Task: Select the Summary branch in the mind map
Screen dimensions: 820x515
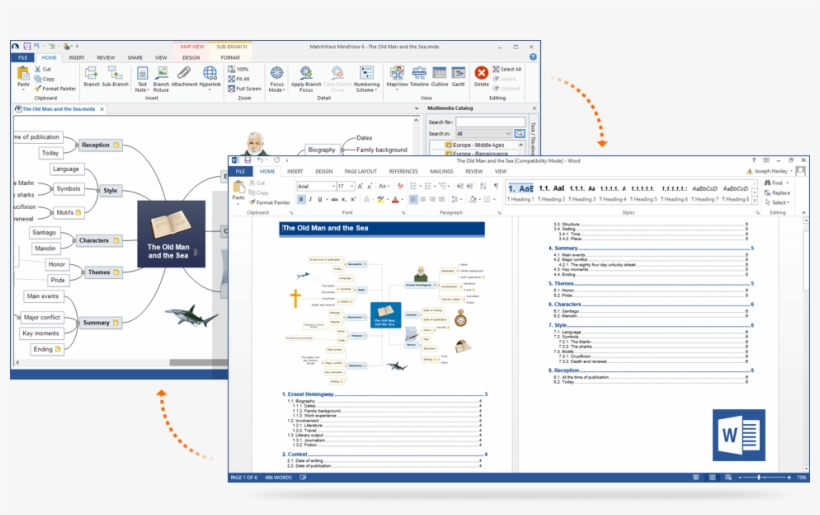Action: [100, 323]
